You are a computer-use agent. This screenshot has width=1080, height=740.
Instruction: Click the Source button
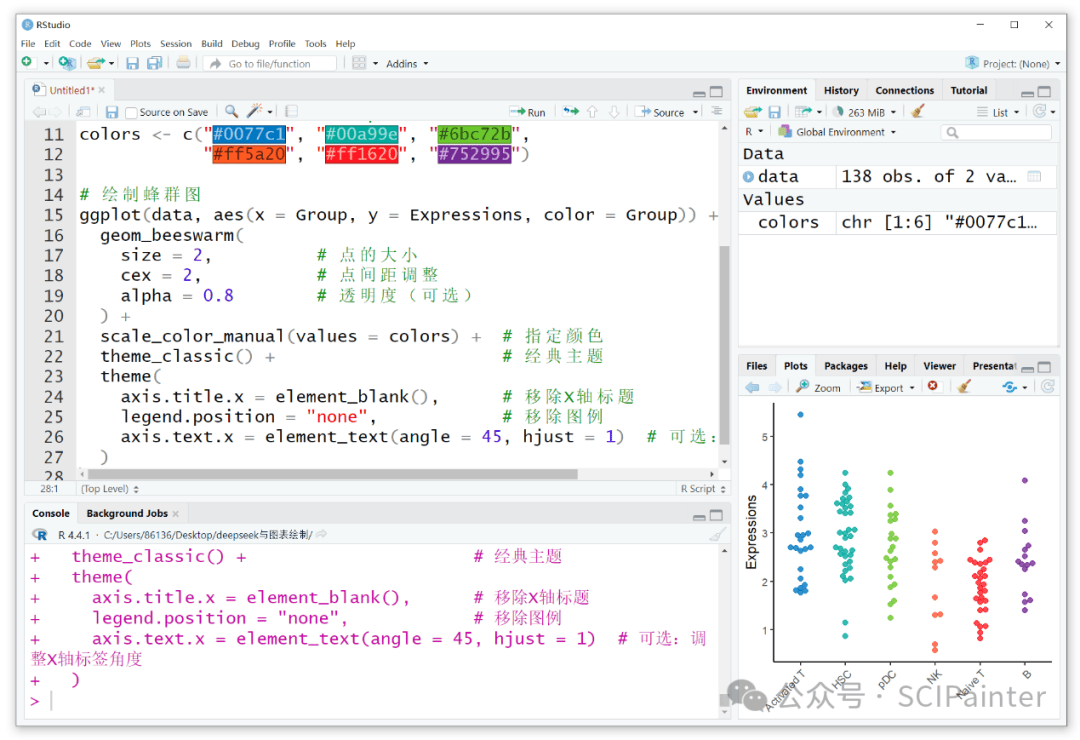[660, 112]
